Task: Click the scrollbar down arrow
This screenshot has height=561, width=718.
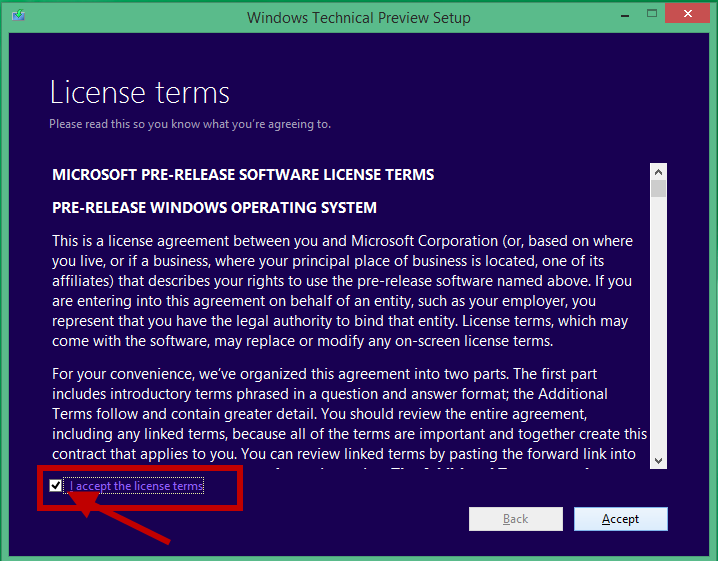Action: tap(658, 460)
